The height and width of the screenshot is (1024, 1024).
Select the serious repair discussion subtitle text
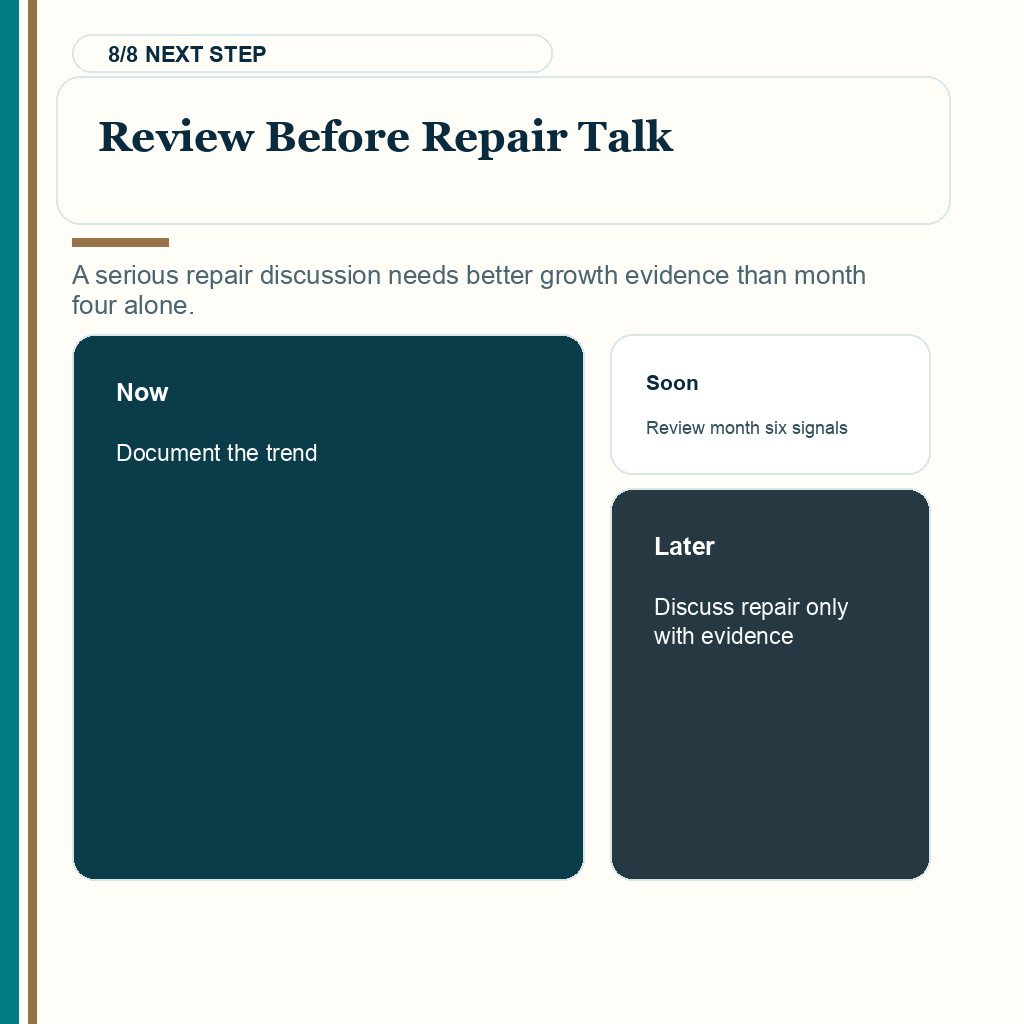tap(469, 290)
